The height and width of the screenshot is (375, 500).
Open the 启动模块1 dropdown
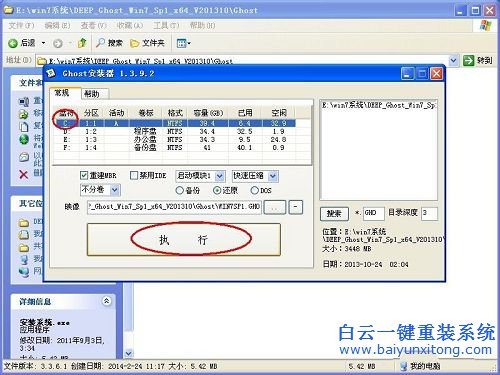tap(219, 176)
